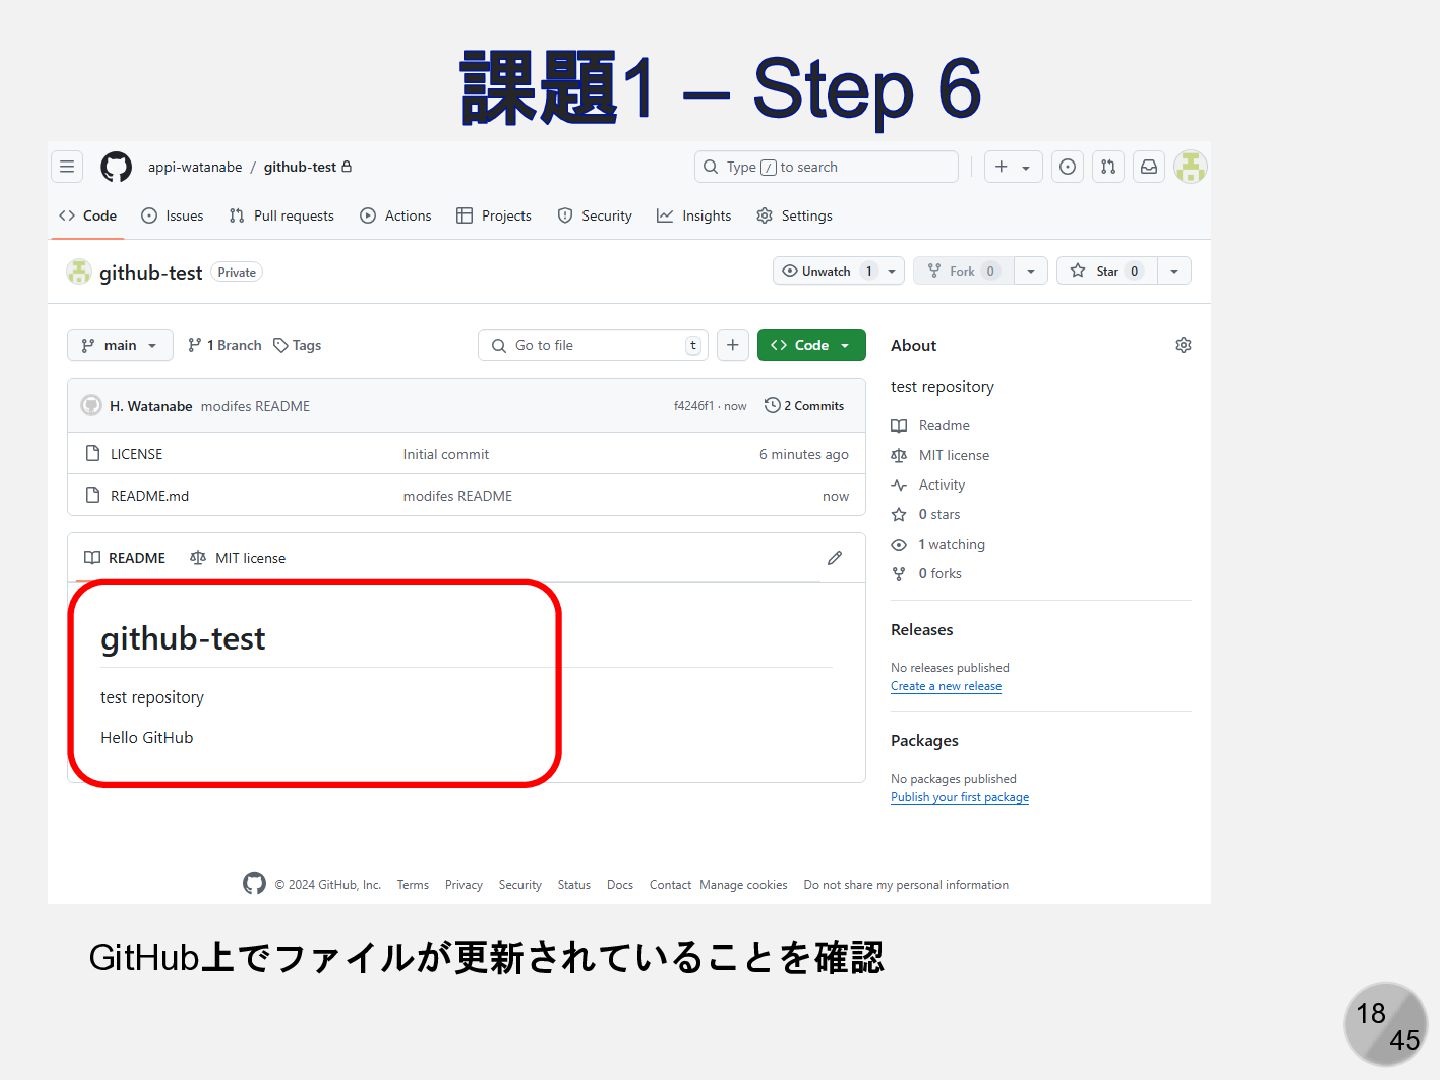Click the footer GitHub logo icon

coord(254,883)
